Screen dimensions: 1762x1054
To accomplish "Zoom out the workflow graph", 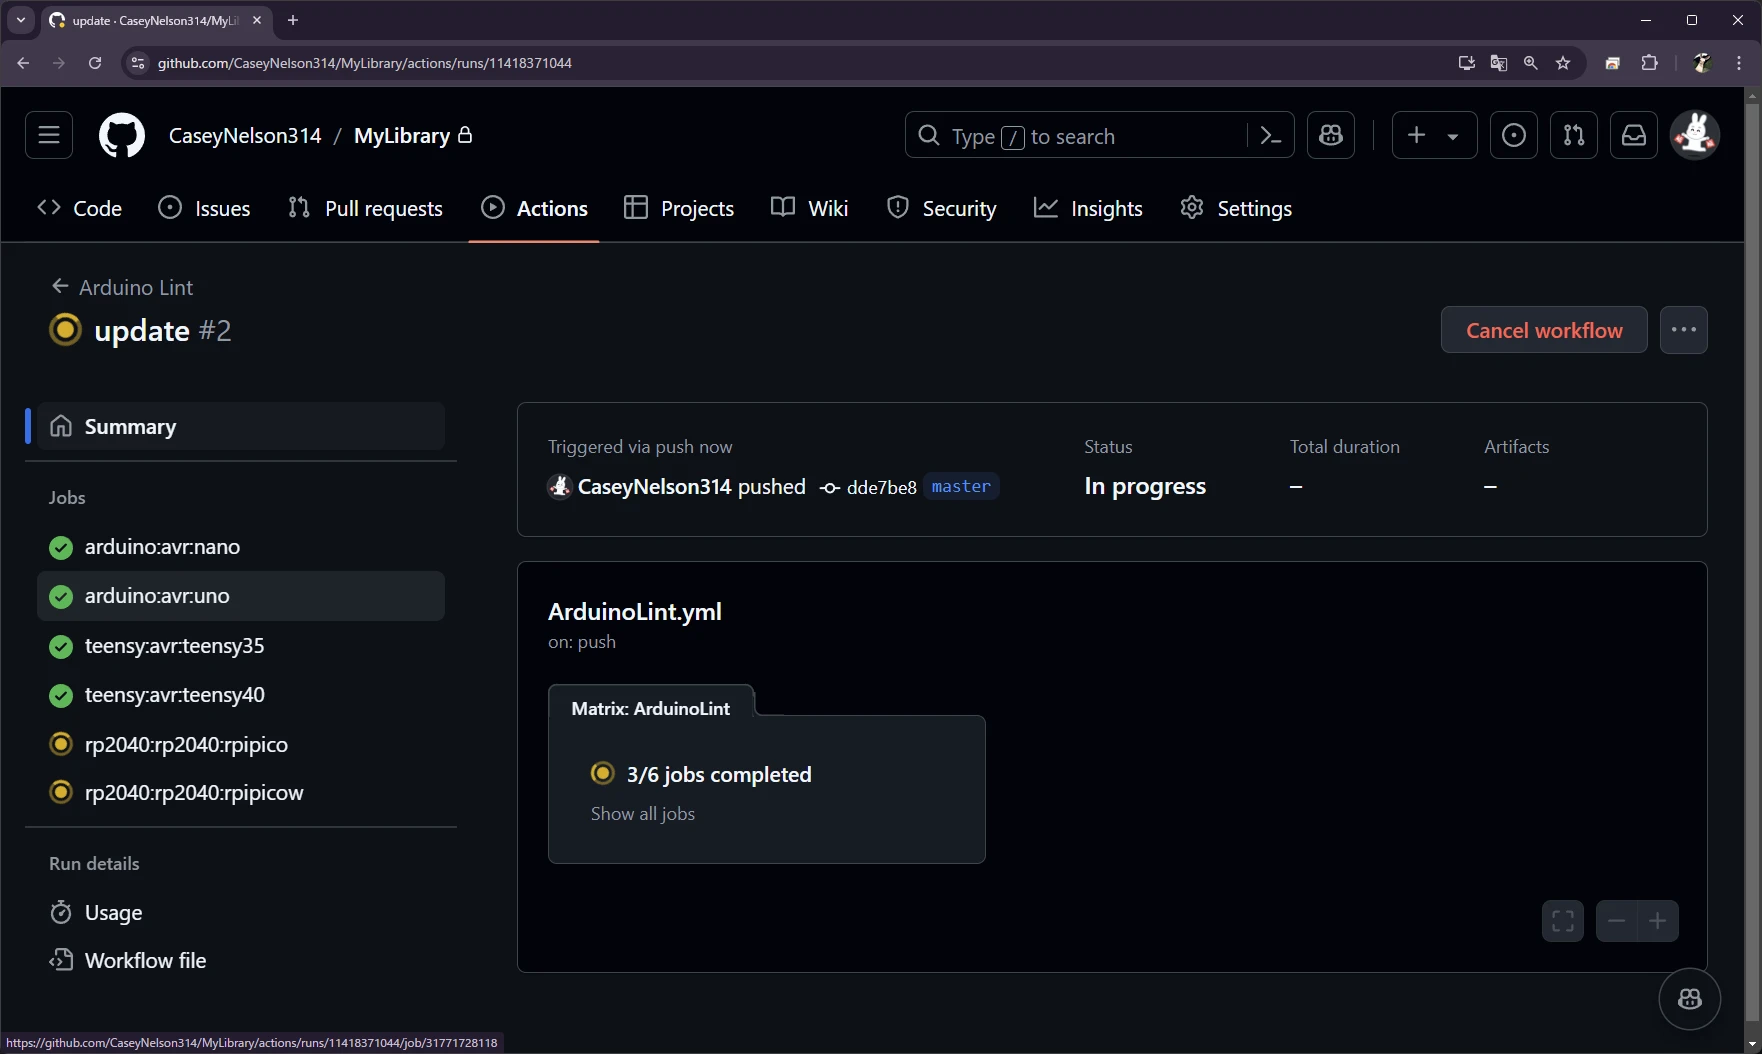I will [x=1617, y=921].
